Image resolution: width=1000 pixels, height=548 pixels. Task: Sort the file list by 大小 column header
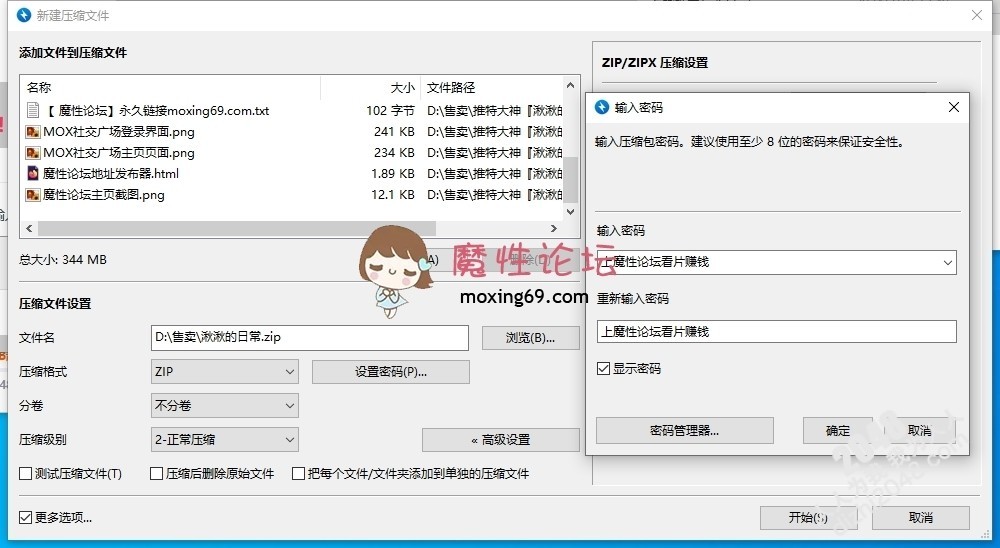[x=371, y=87]
